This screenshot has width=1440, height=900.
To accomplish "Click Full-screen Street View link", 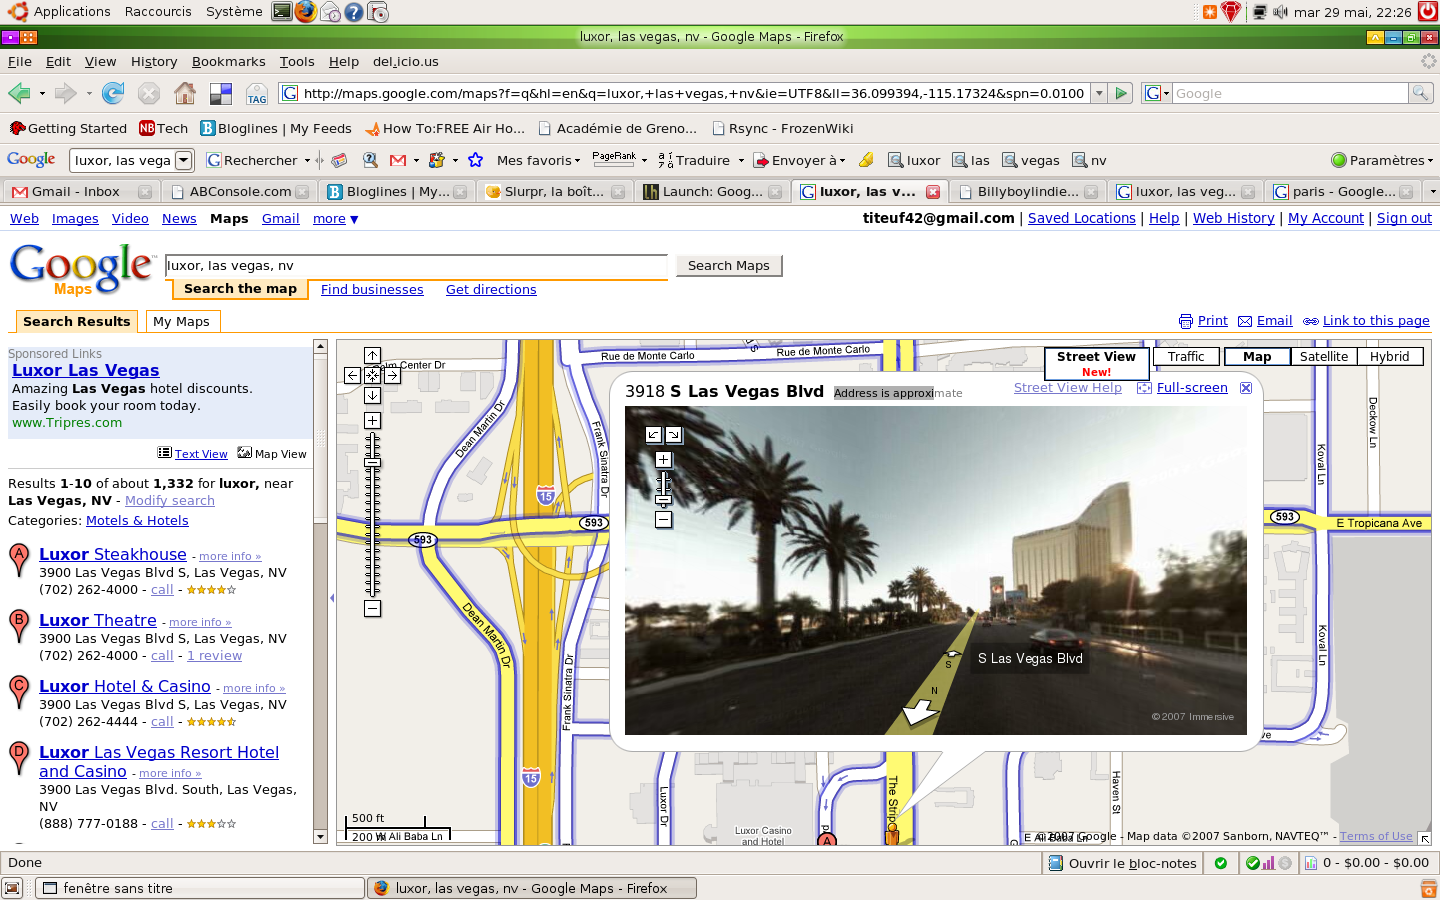I will (x=1192, y=388).
